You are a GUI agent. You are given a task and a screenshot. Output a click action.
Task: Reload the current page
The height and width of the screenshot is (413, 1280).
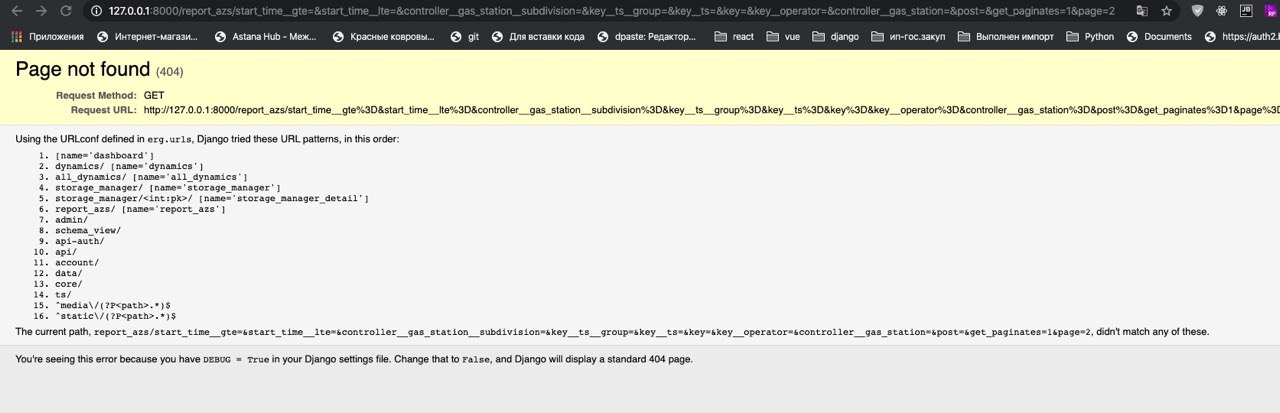[66, 11]
